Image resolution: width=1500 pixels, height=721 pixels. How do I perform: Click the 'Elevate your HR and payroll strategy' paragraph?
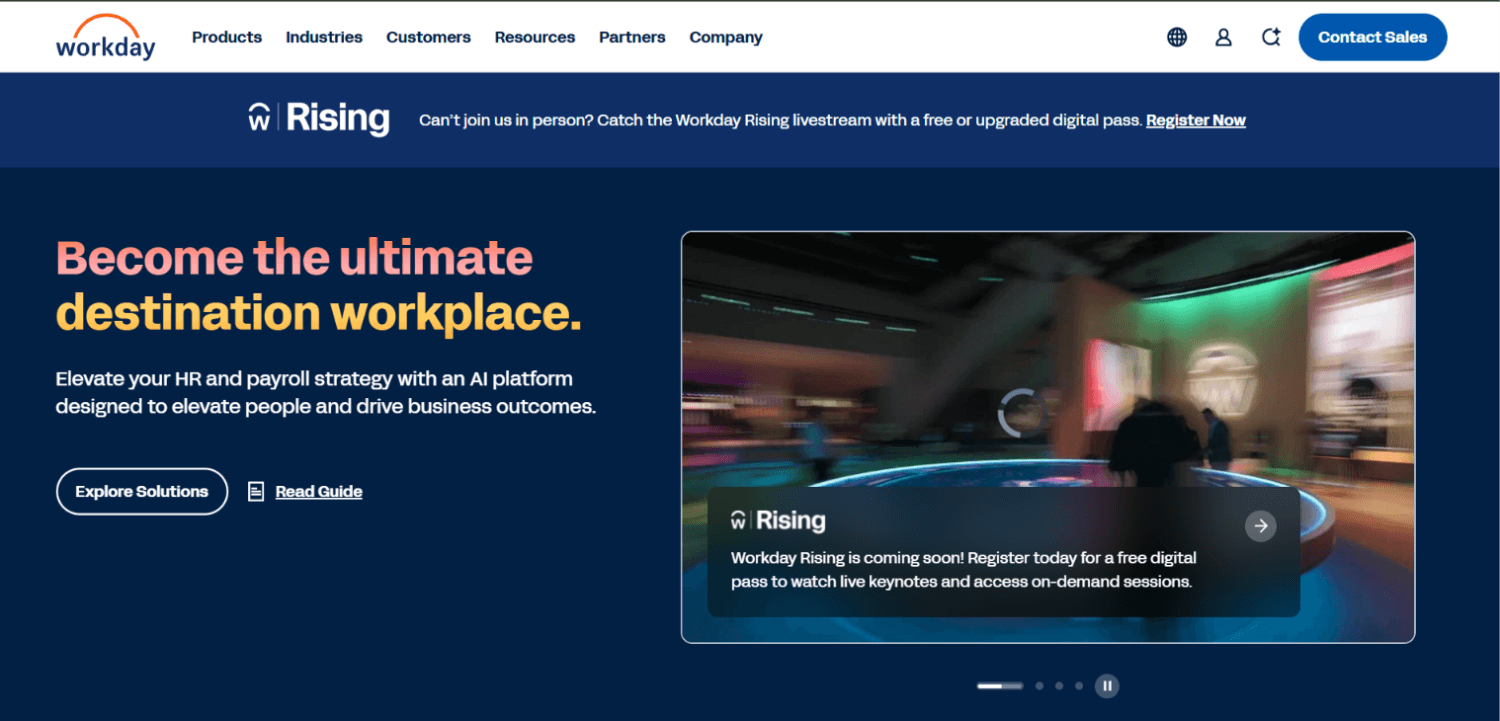tap(326, 393)
